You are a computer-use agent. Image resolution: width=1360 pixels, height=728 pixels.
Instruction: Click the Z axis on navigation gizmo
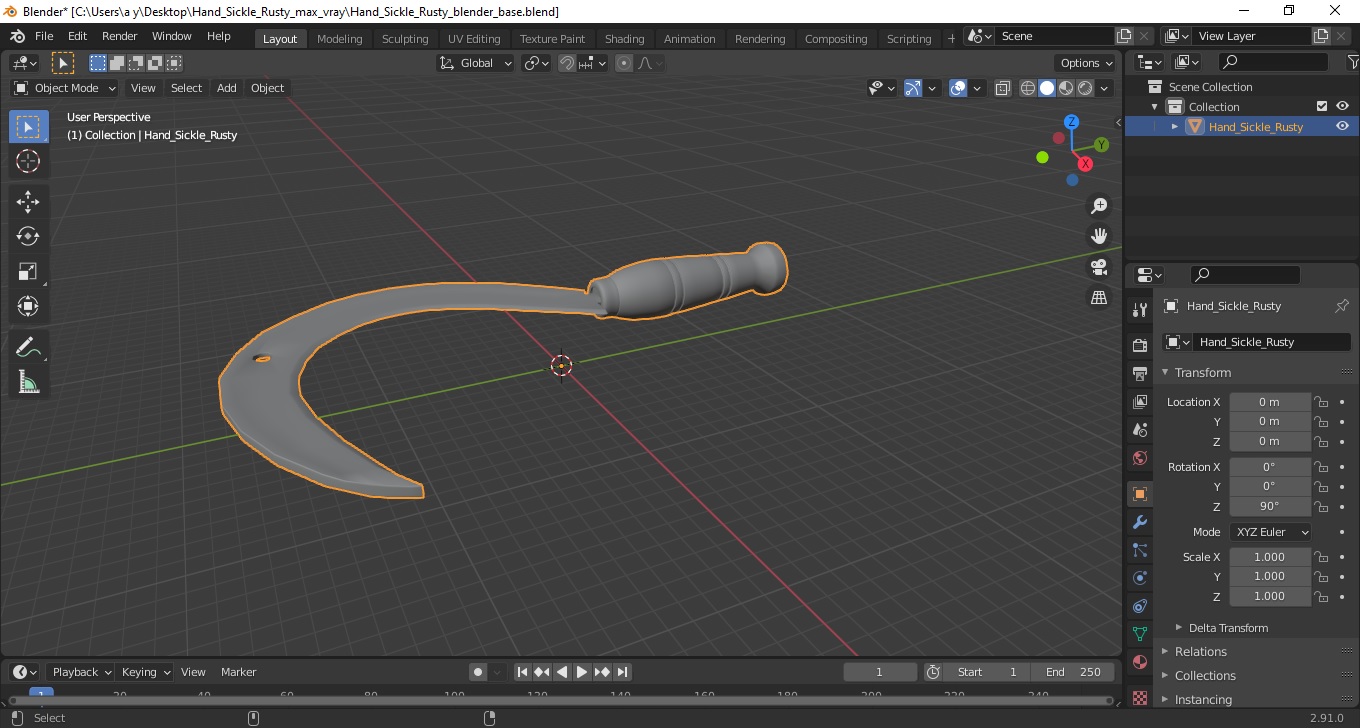(x=1071, y=122)
